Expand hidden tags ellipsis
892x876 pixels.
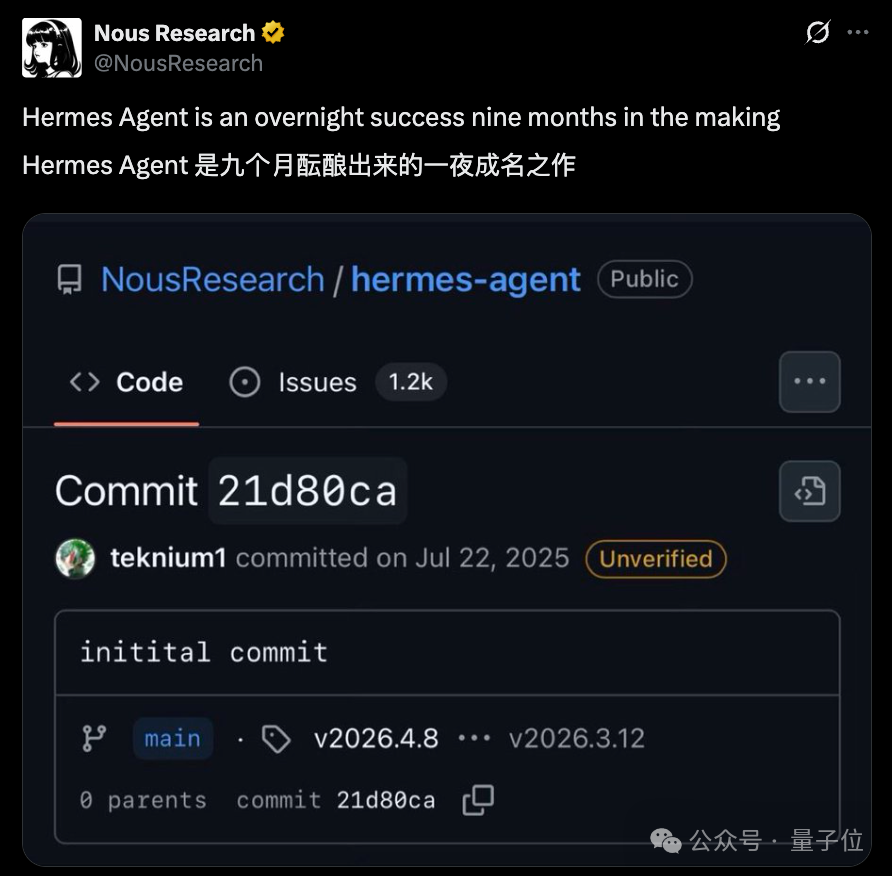(x=474, y=739)
